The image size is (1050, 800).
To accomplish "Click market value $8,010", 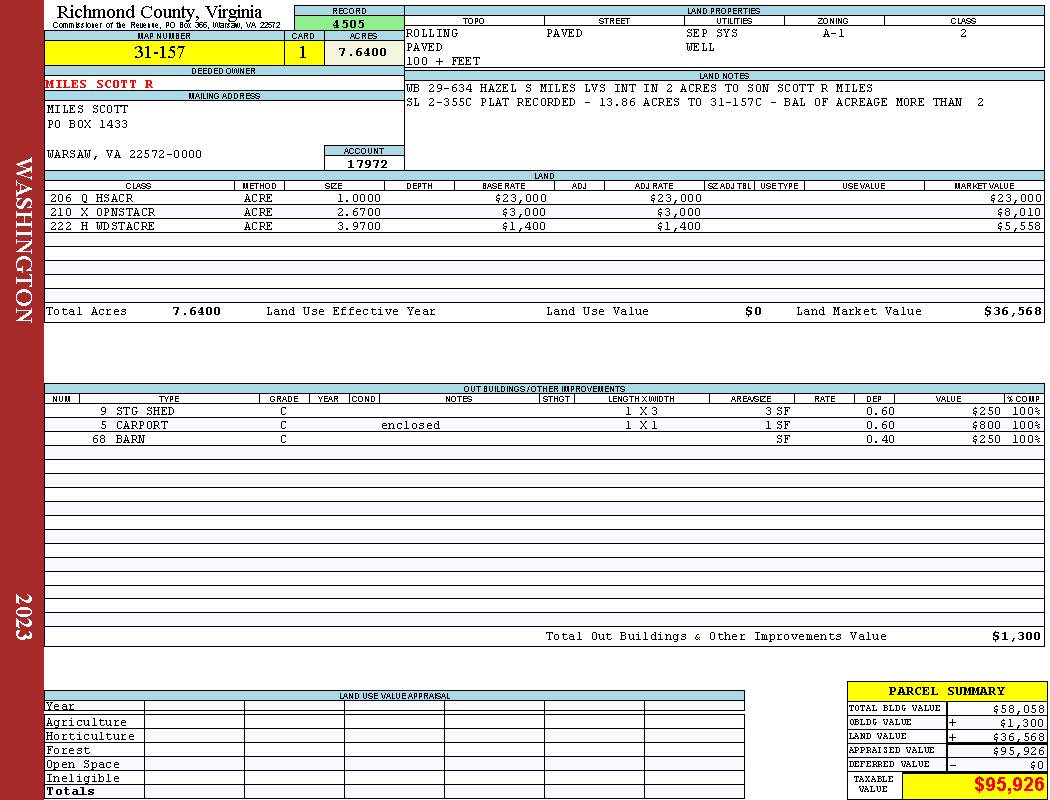I will (1019, 212).
